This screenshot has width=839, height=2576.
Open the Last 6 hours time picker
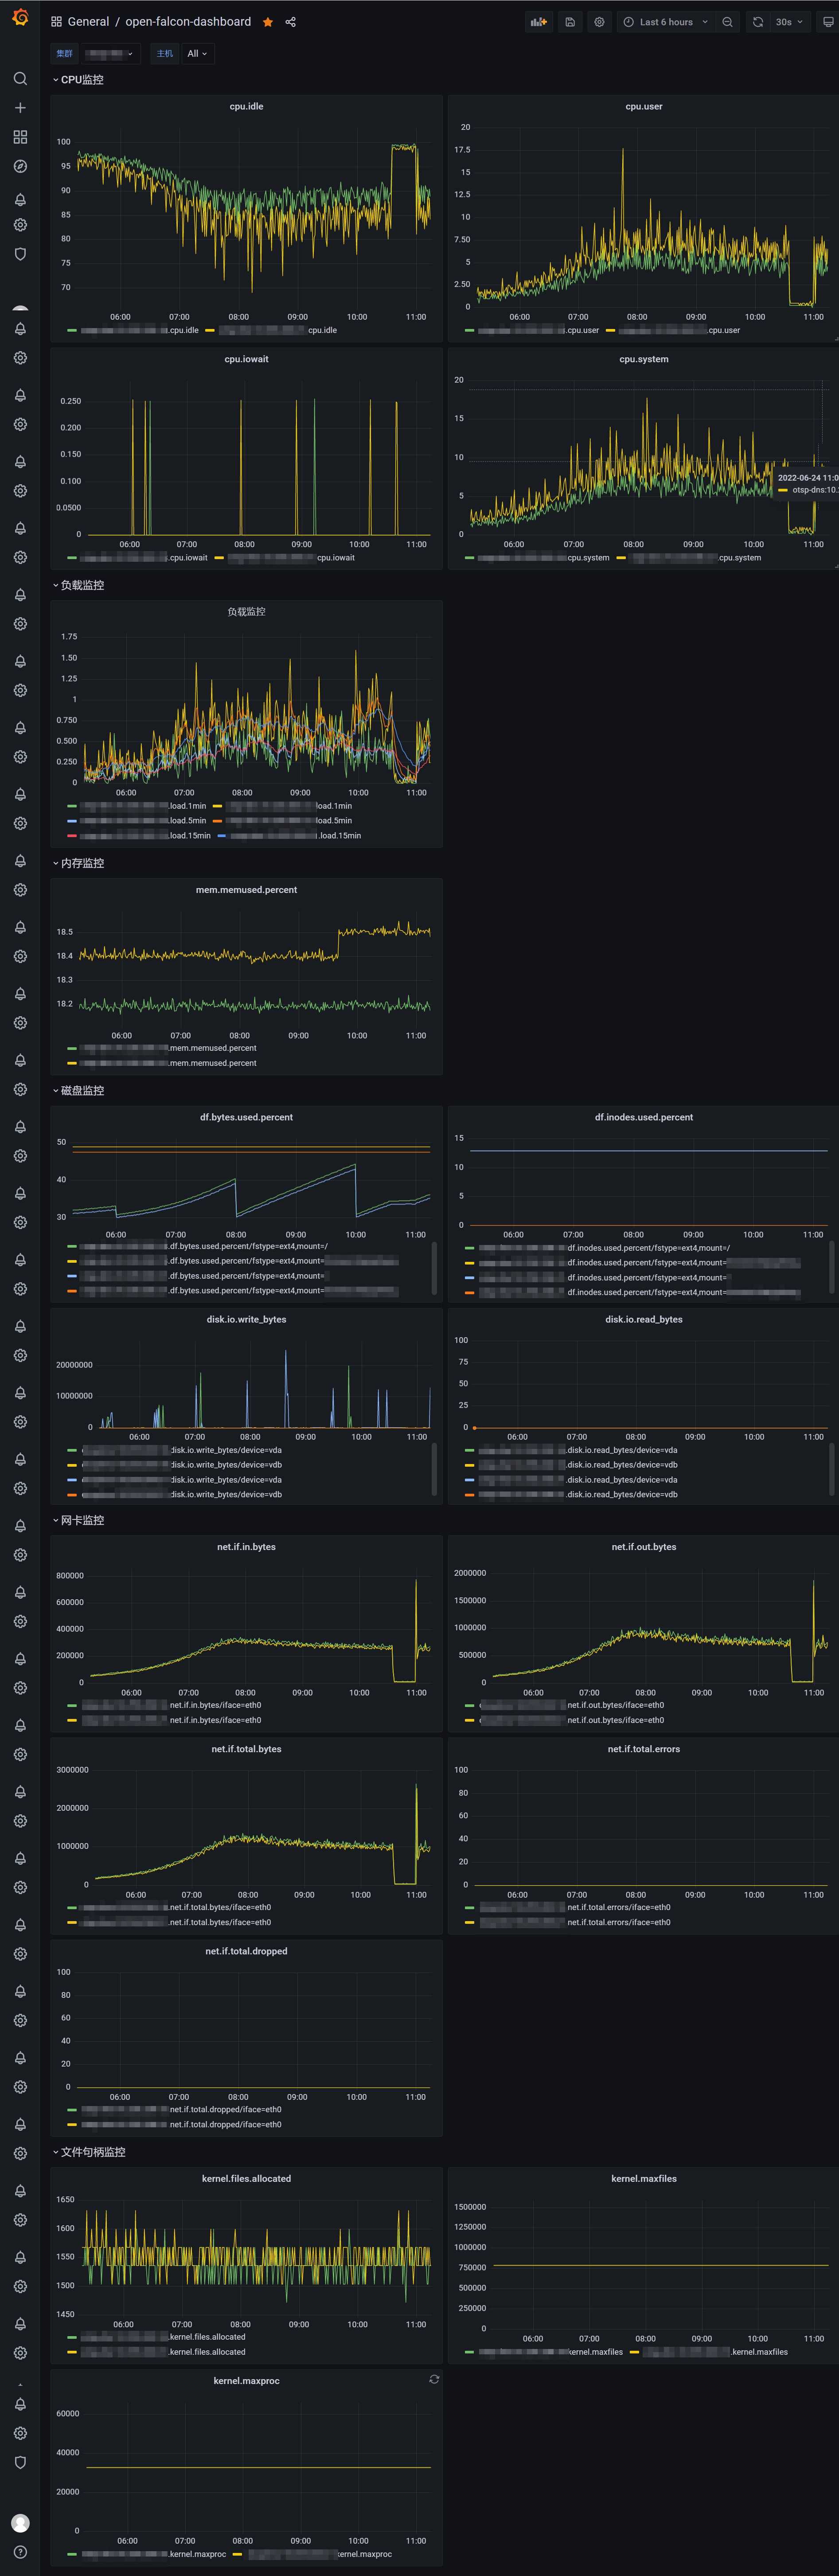click(x=665, y=22)
